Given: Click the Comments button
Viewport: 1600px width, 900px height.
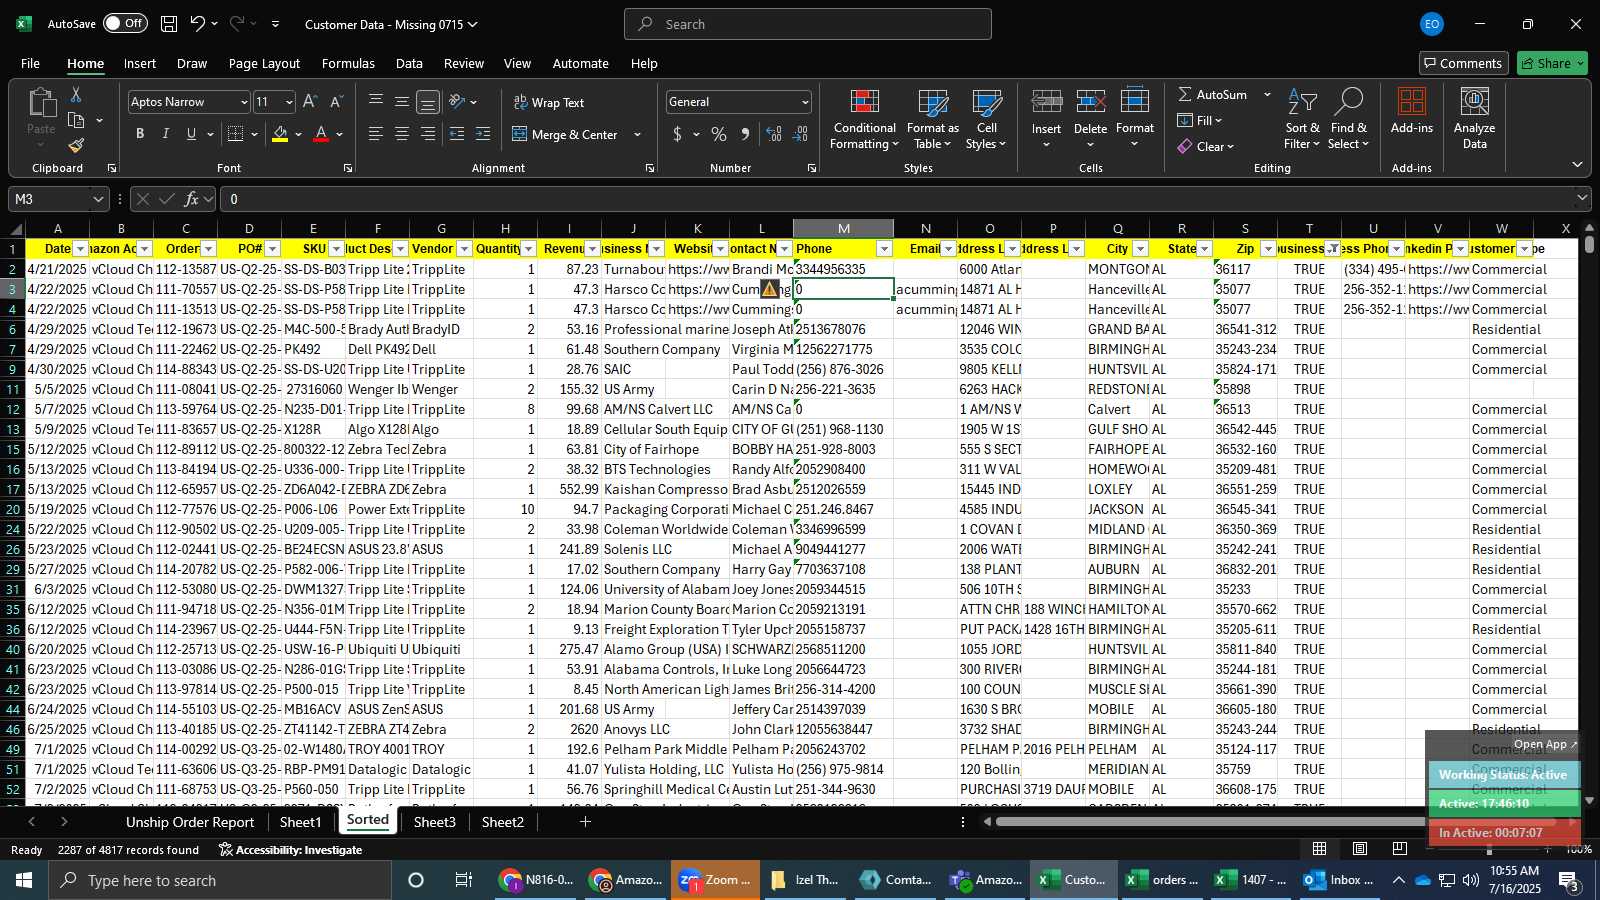Looking at the screenshot, I should [1463, 63].
